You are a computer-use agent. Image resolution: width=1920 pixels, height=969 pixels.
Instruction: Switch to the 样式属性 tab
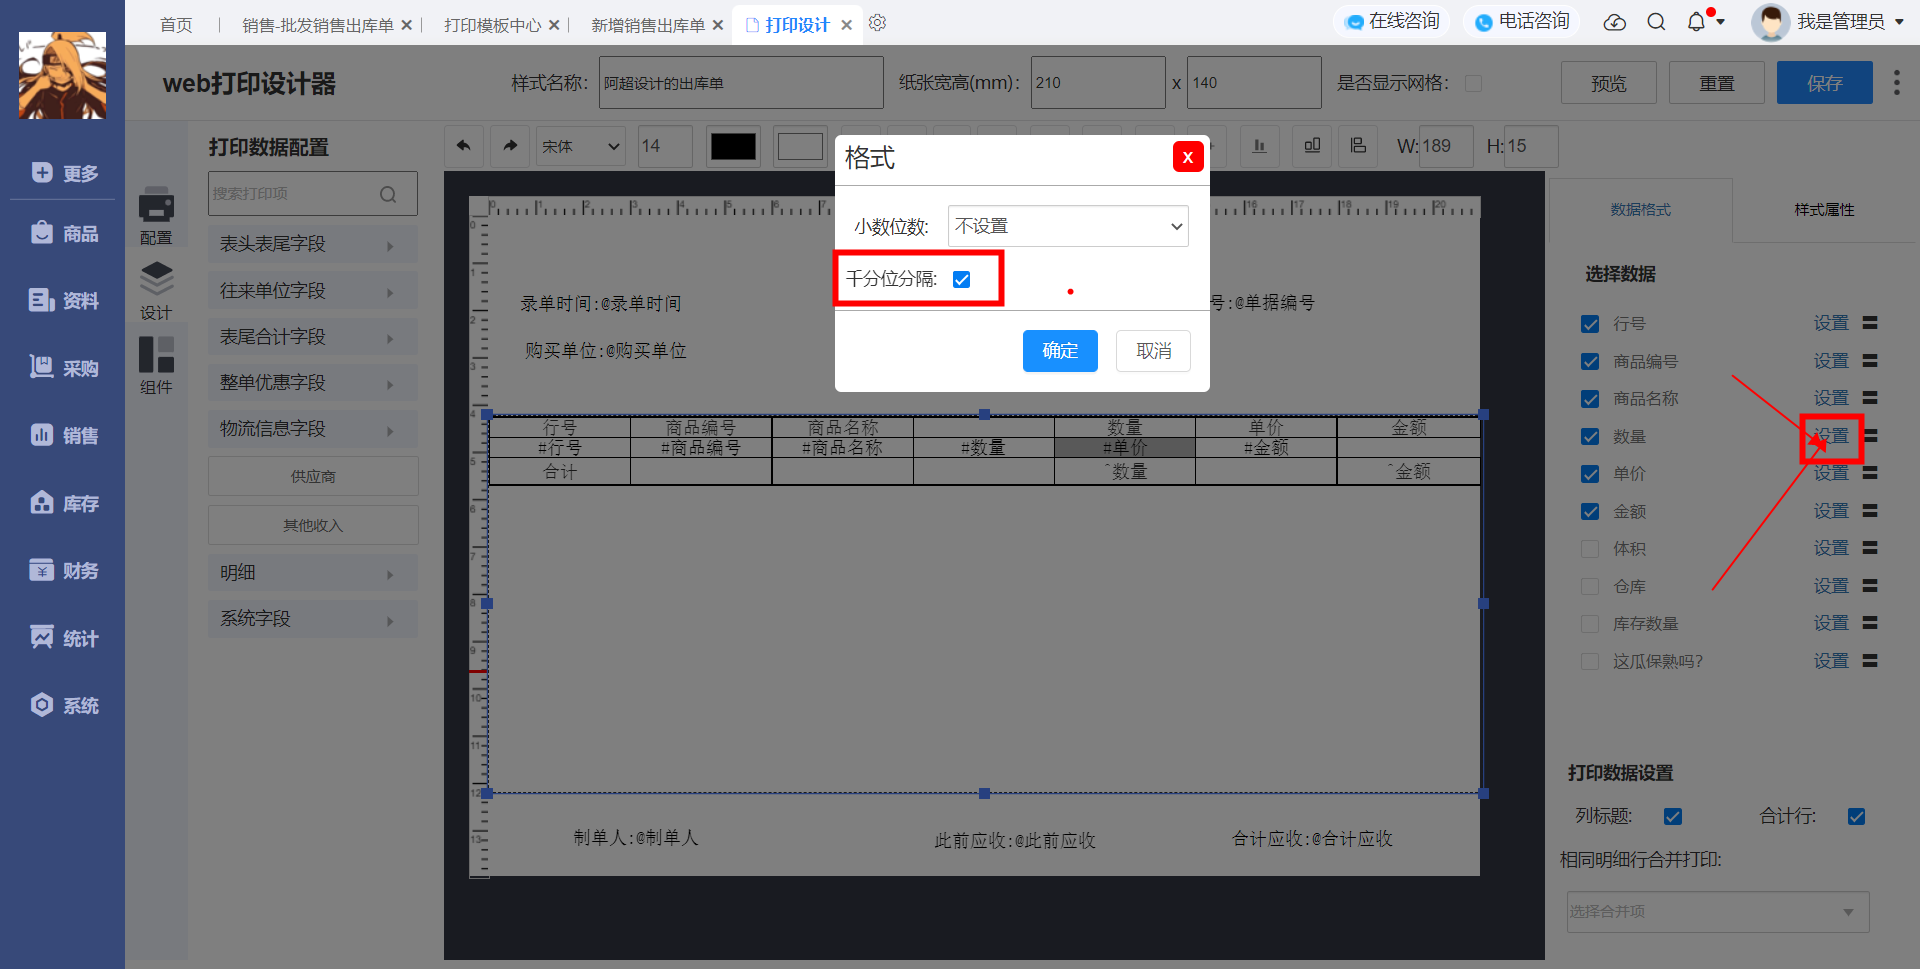[1824, 210]
